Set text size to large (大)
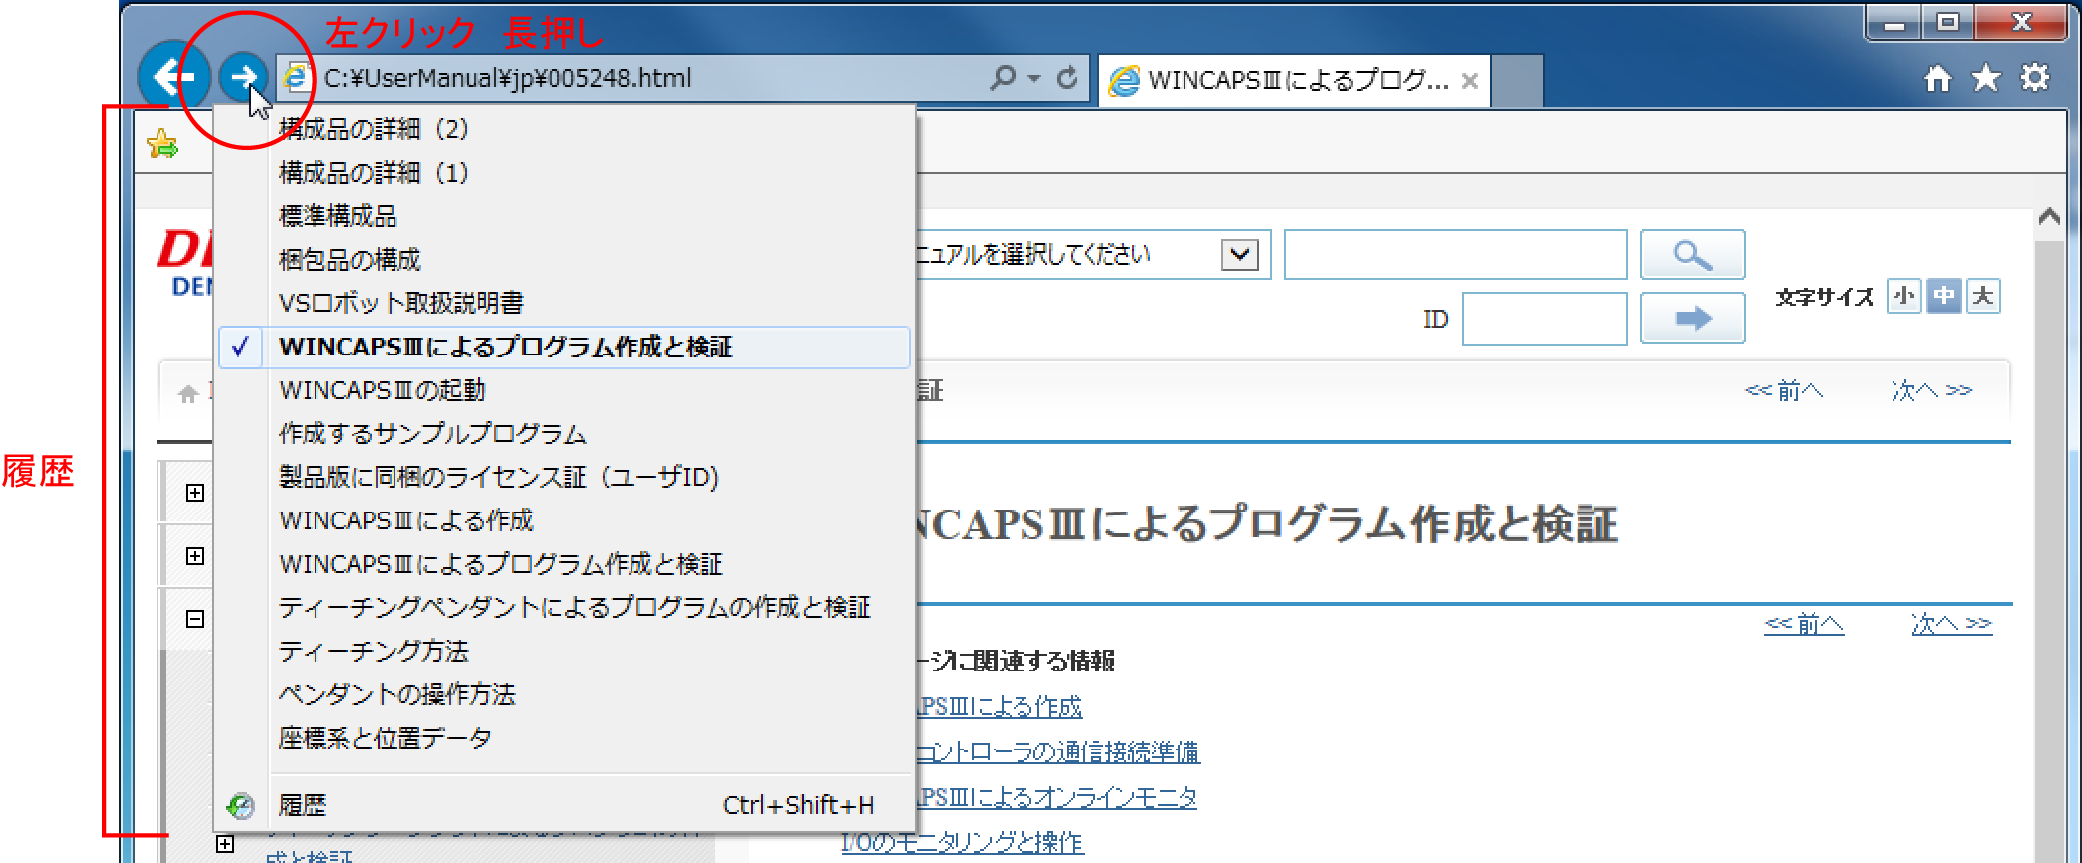 (x=1982, y=296)
